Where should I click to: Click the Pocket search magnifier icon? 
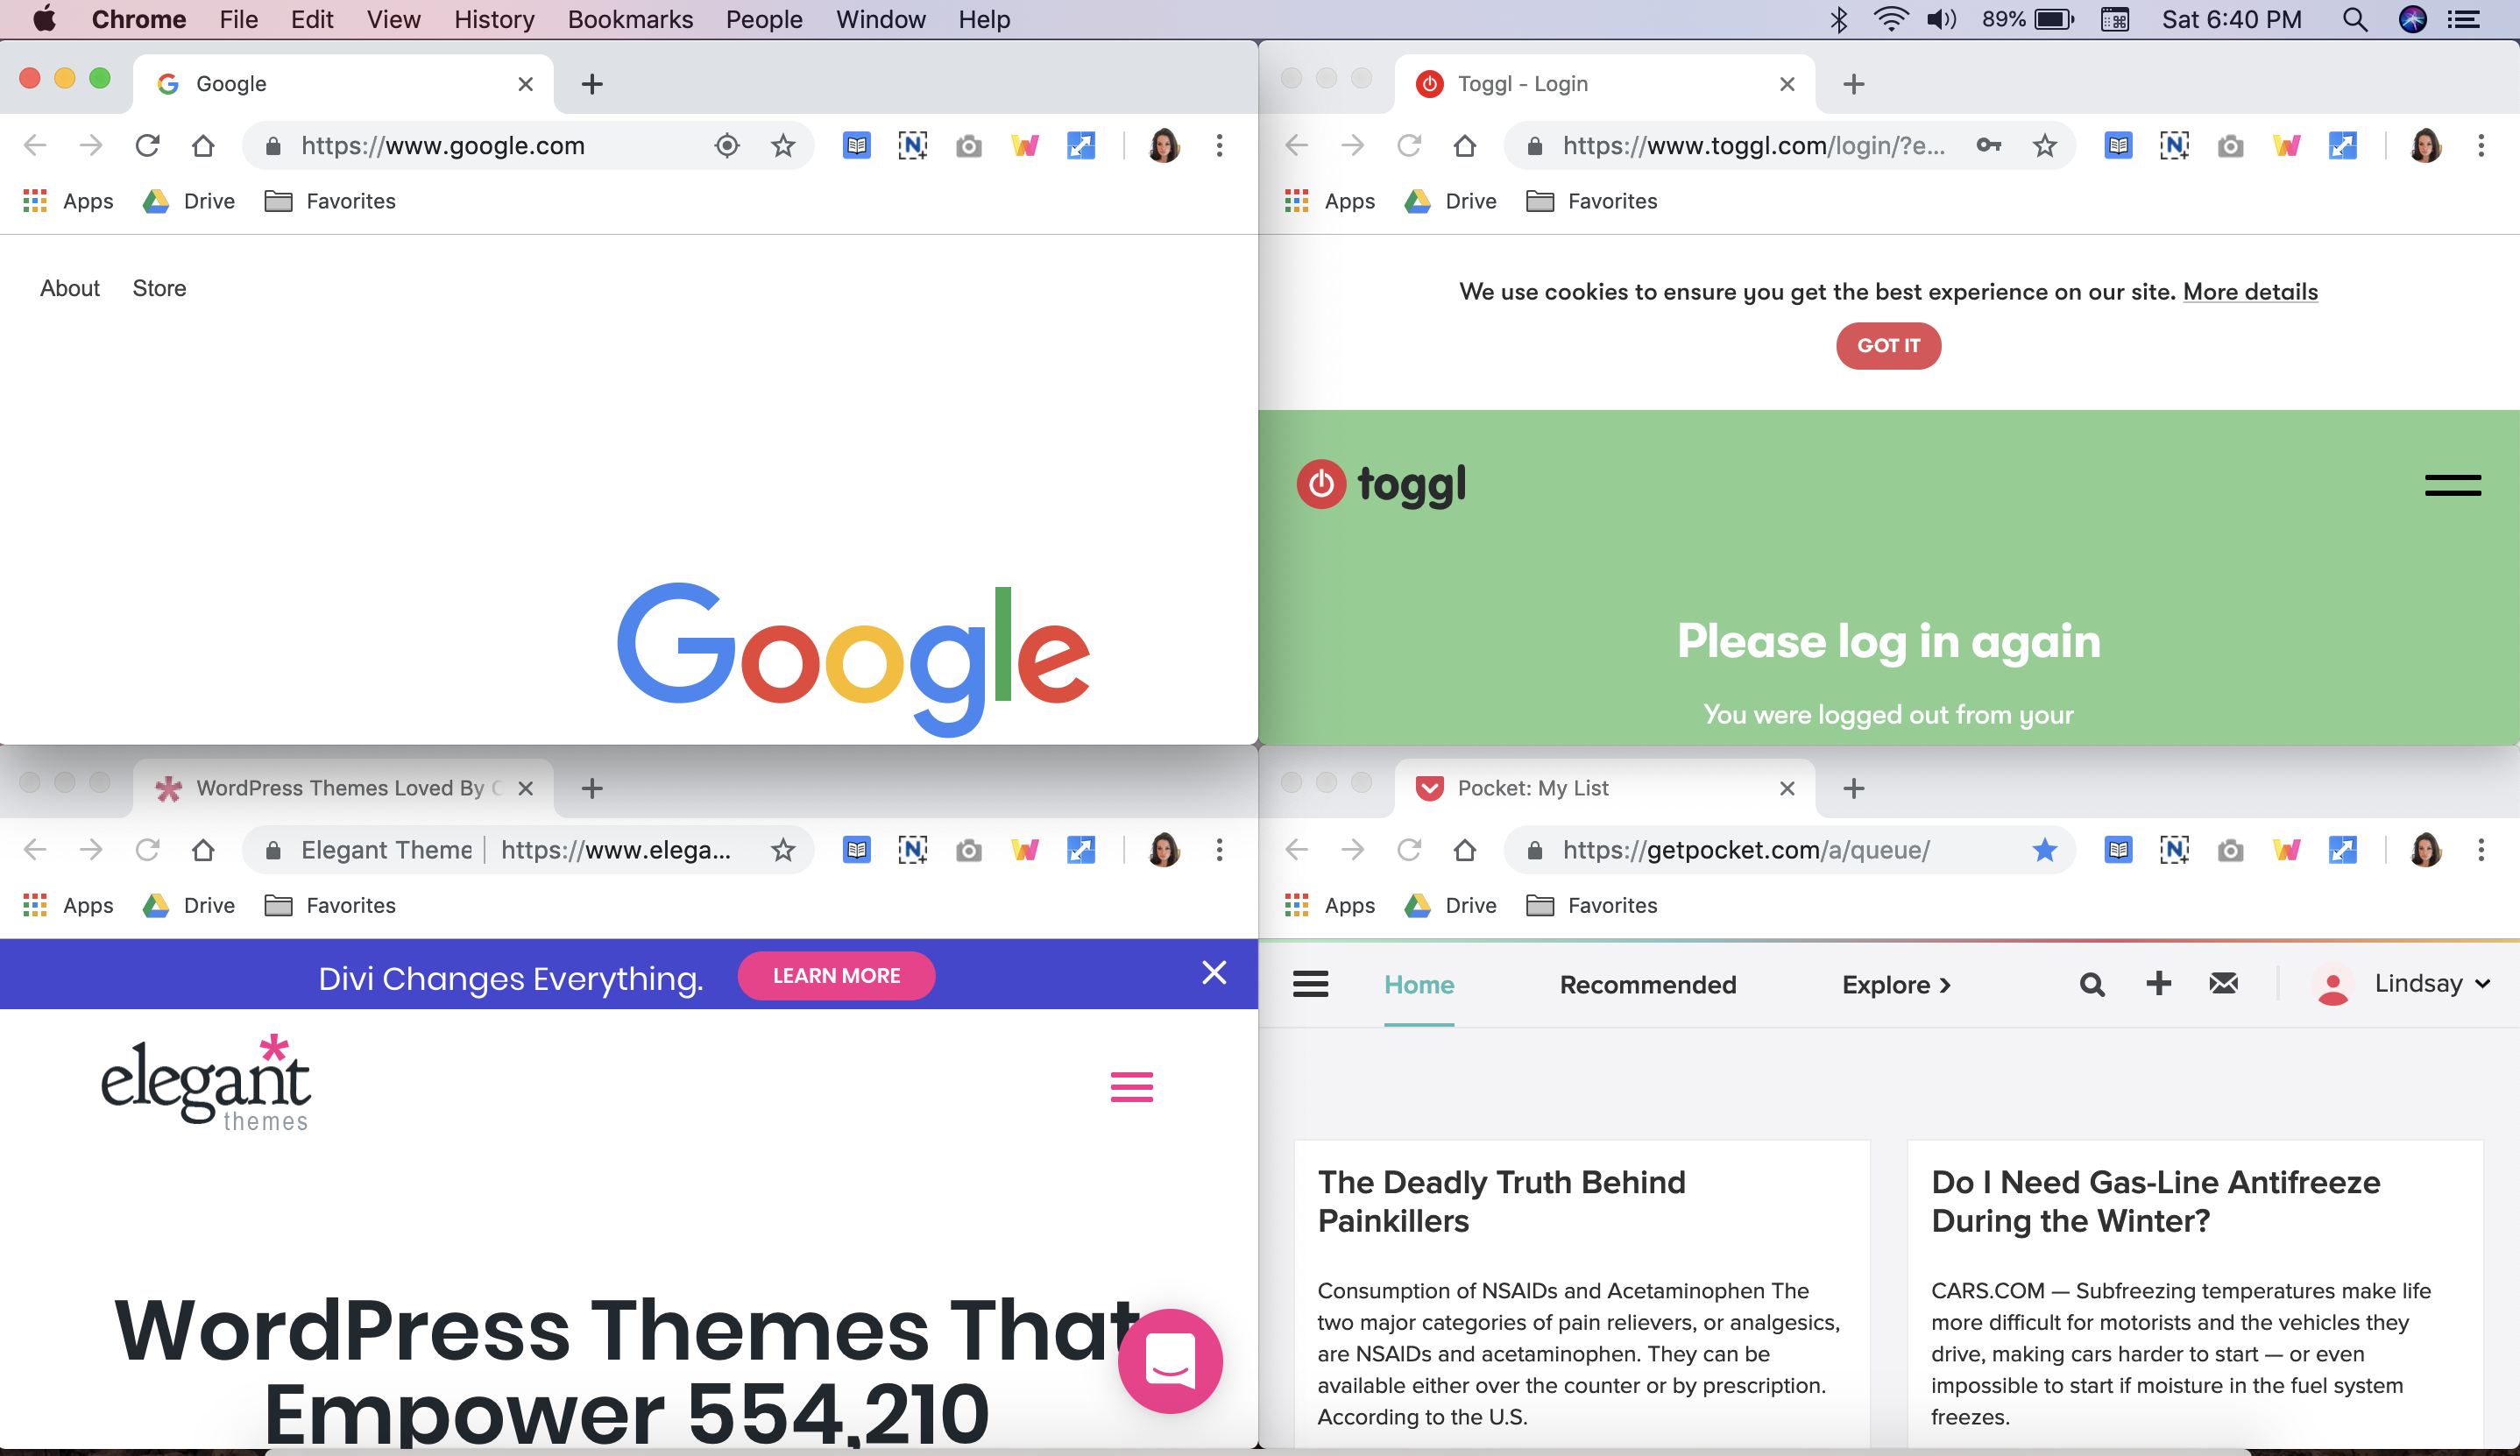2090,985
